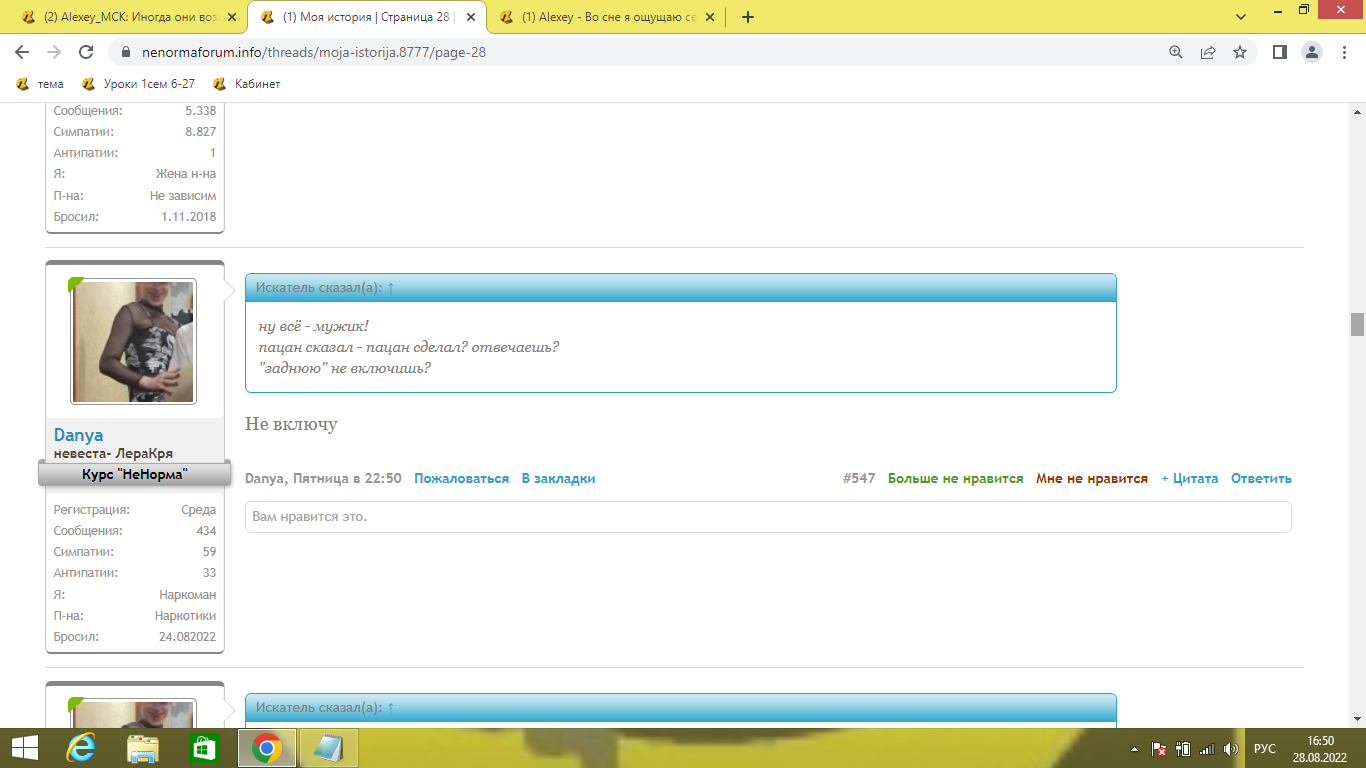This screenshot has height=768, width=1366.
Task: Expand the tab search dropdown chevron
Action: [x=1241, y=17]
